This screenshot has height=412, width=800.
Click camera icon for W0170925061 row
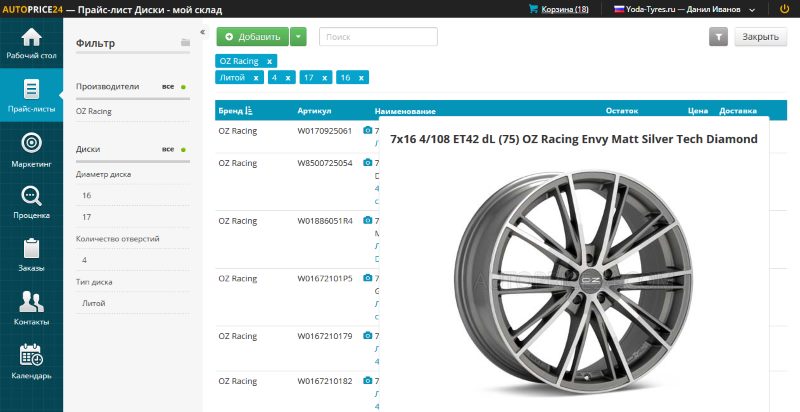click(x=367, y=131)
